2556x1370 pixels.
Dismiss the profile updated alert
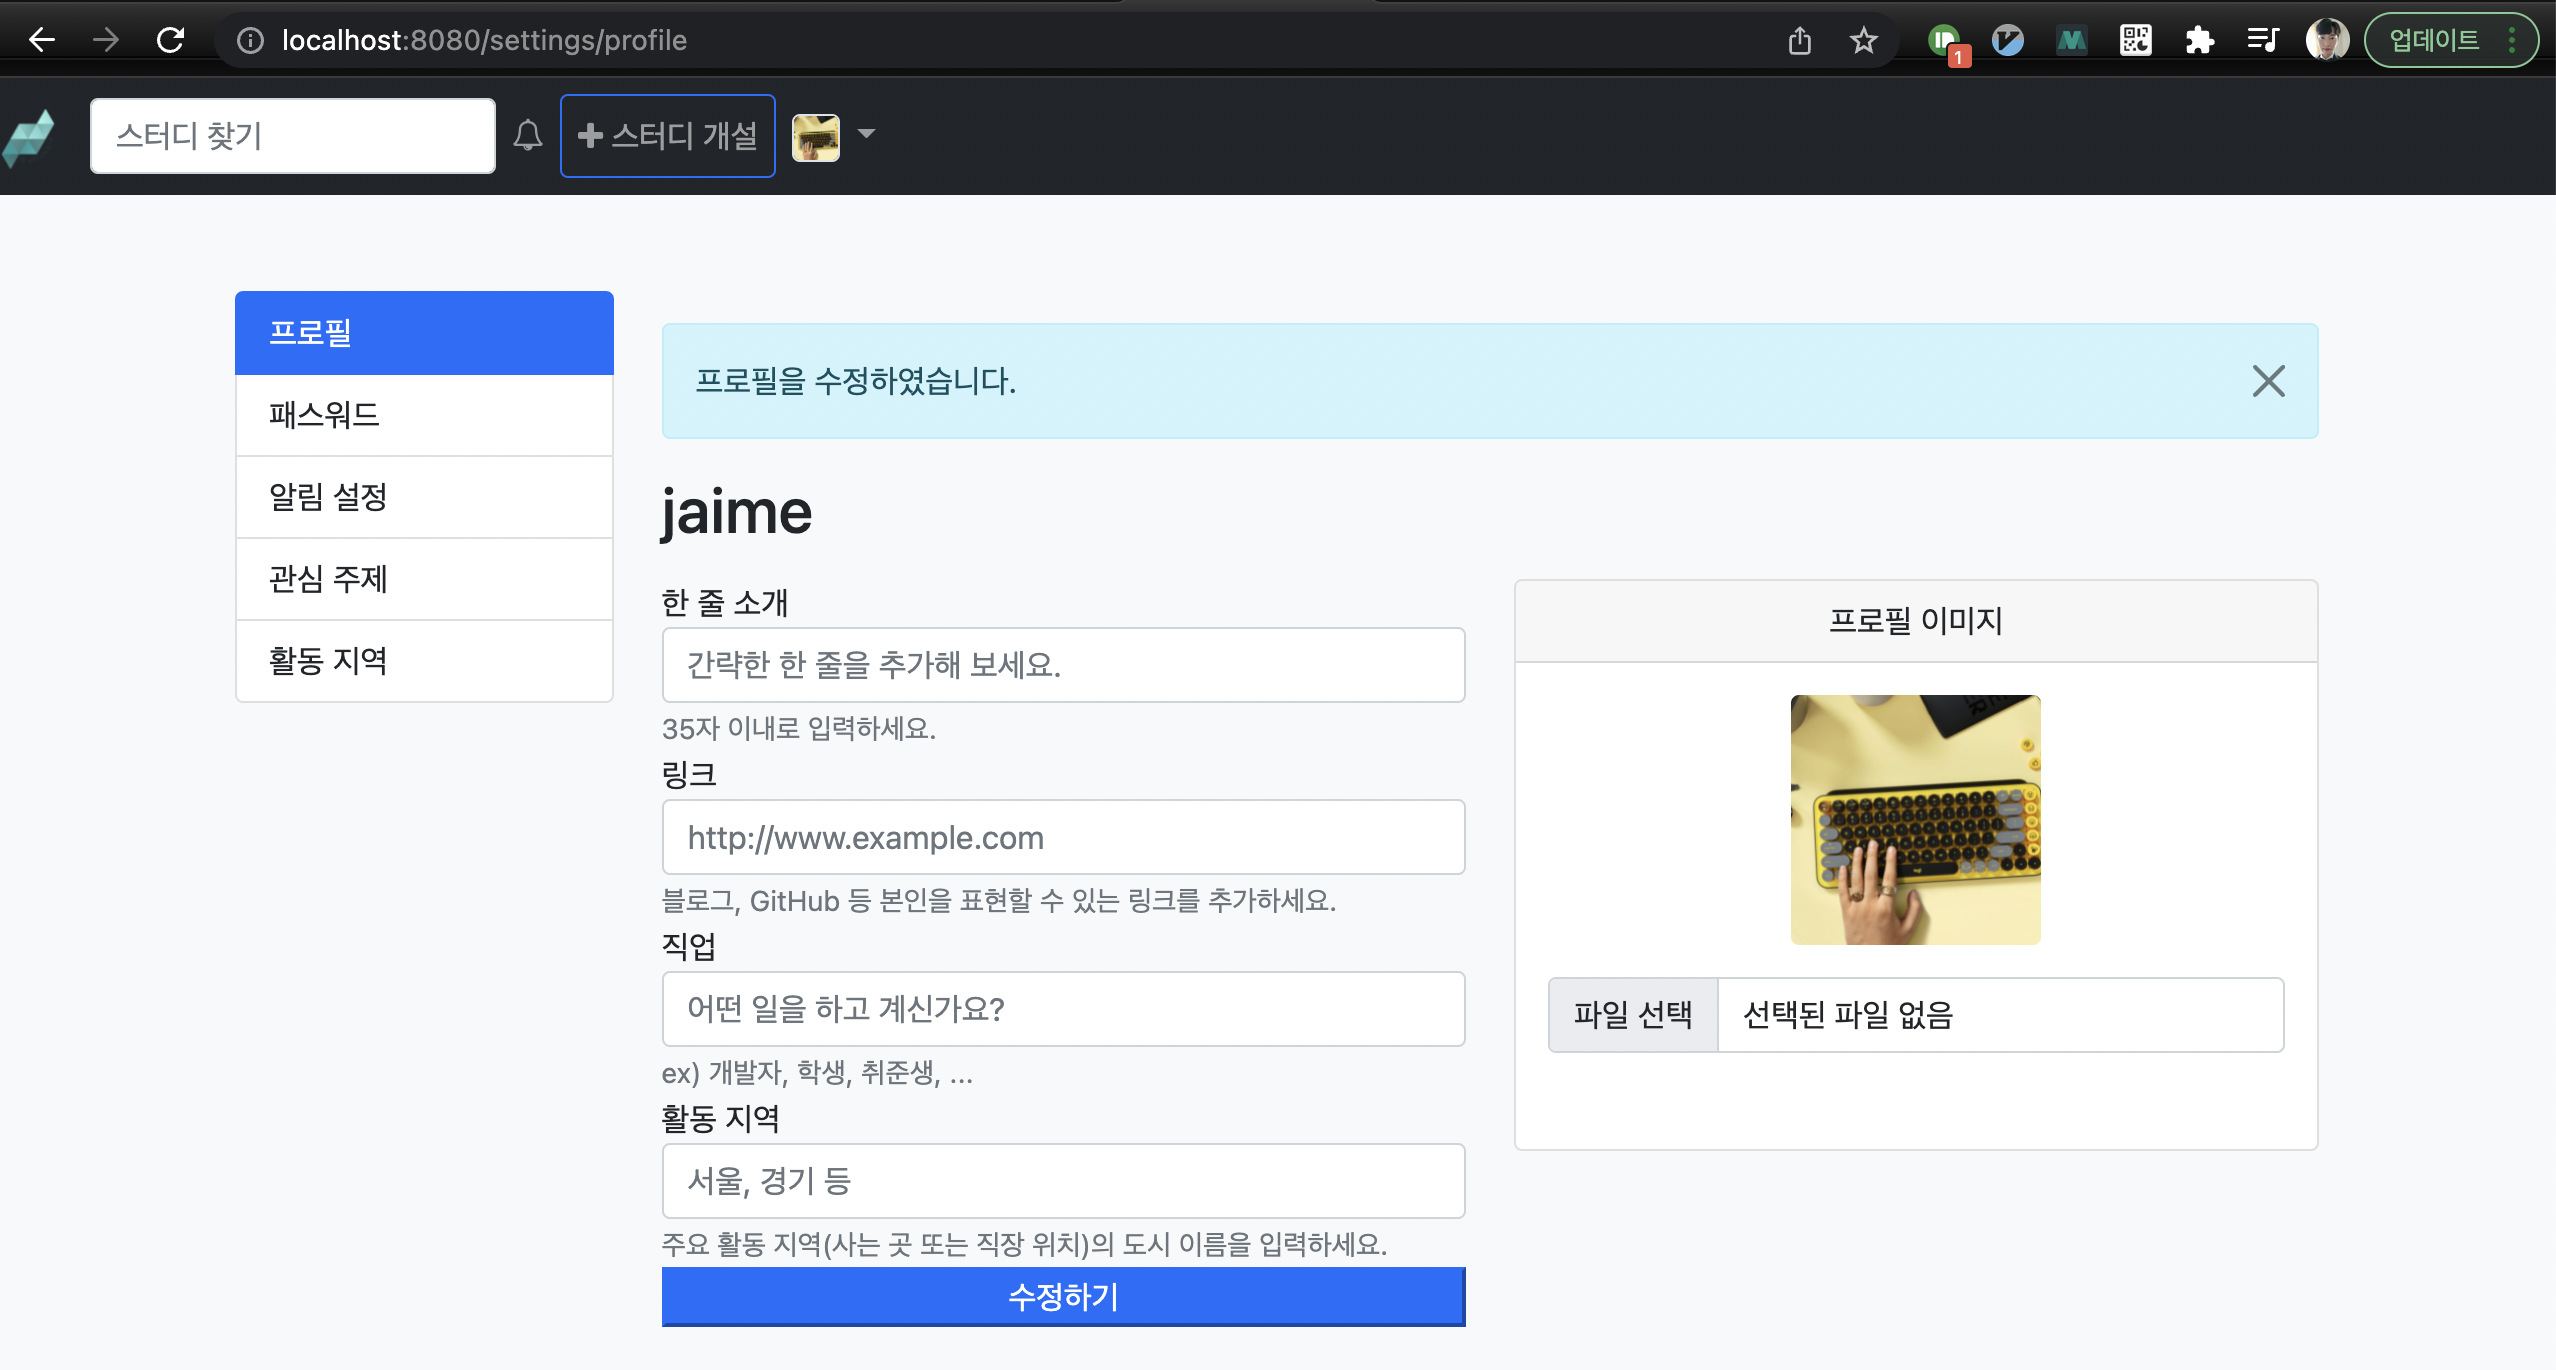coord(2268,381)
